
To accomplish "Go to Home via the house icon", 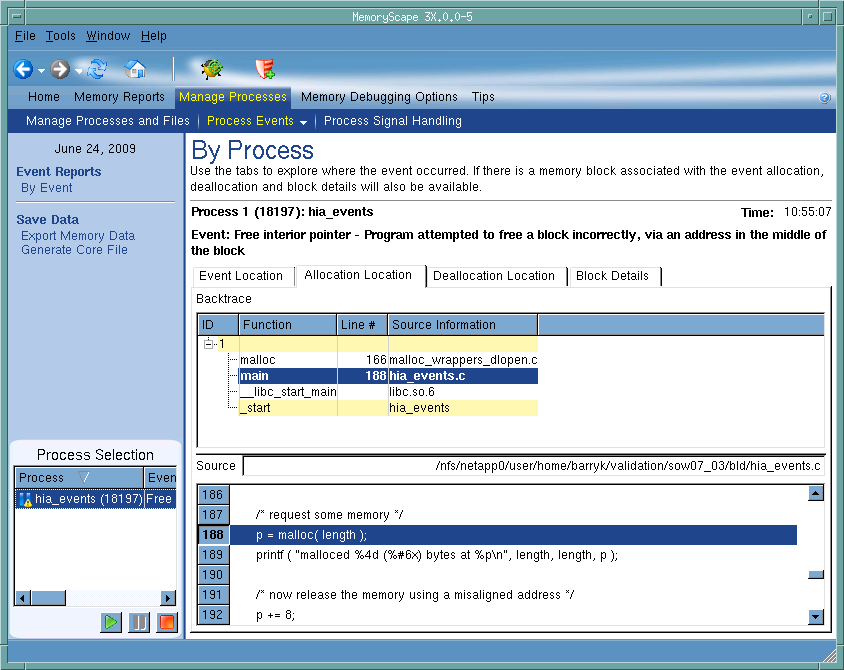I will coord(135,69).
